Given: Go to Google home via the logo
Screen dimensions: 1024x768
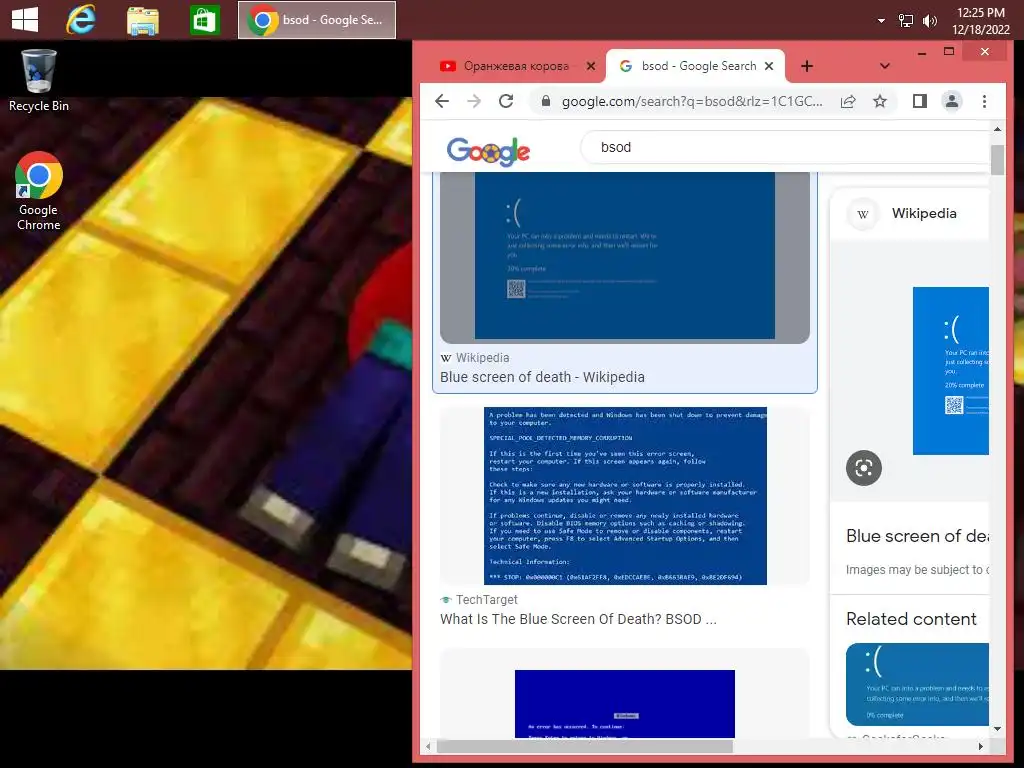Looking at the screenshot, I should point(488,152).
